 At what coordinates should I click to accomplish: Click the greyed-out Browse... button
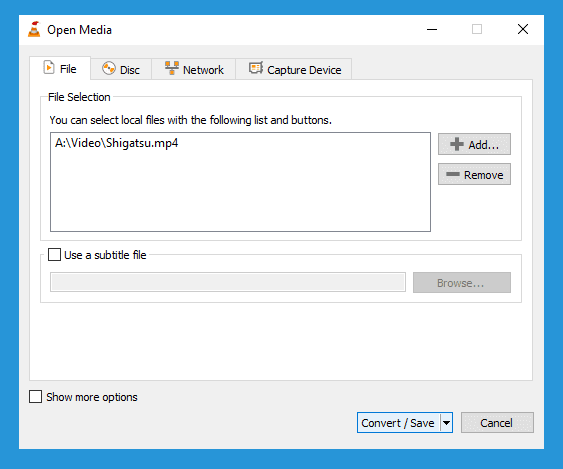click(x=462, y=283)
